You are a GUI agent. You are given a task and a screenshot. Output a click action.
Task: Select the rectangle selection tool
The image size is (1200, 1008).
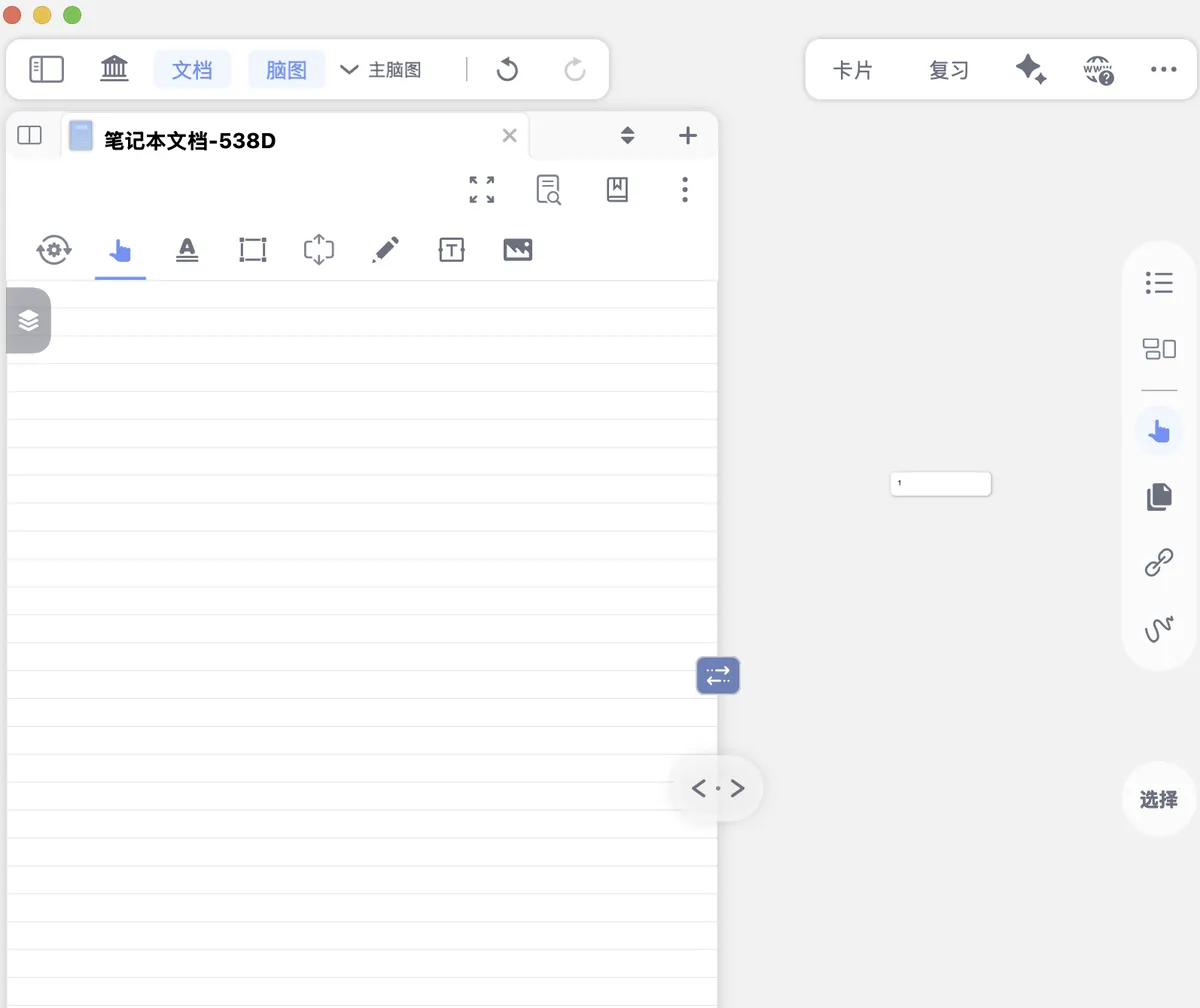point(253,250)
